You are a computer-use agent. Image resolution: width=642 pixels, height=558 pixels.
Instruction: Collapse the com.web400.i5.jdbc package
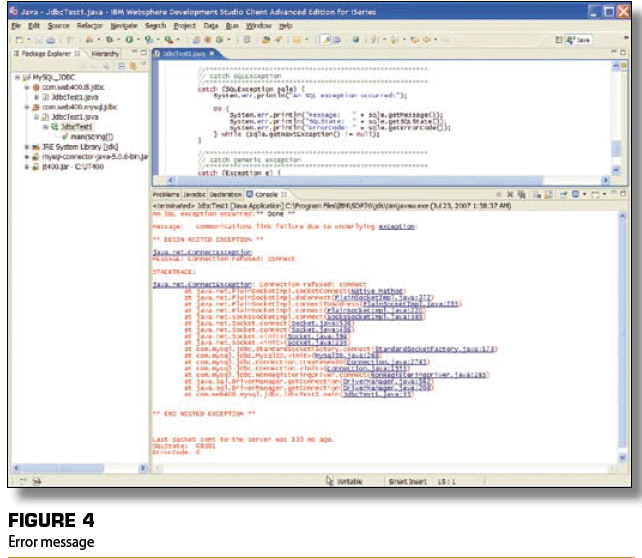(x=27, y=87)
